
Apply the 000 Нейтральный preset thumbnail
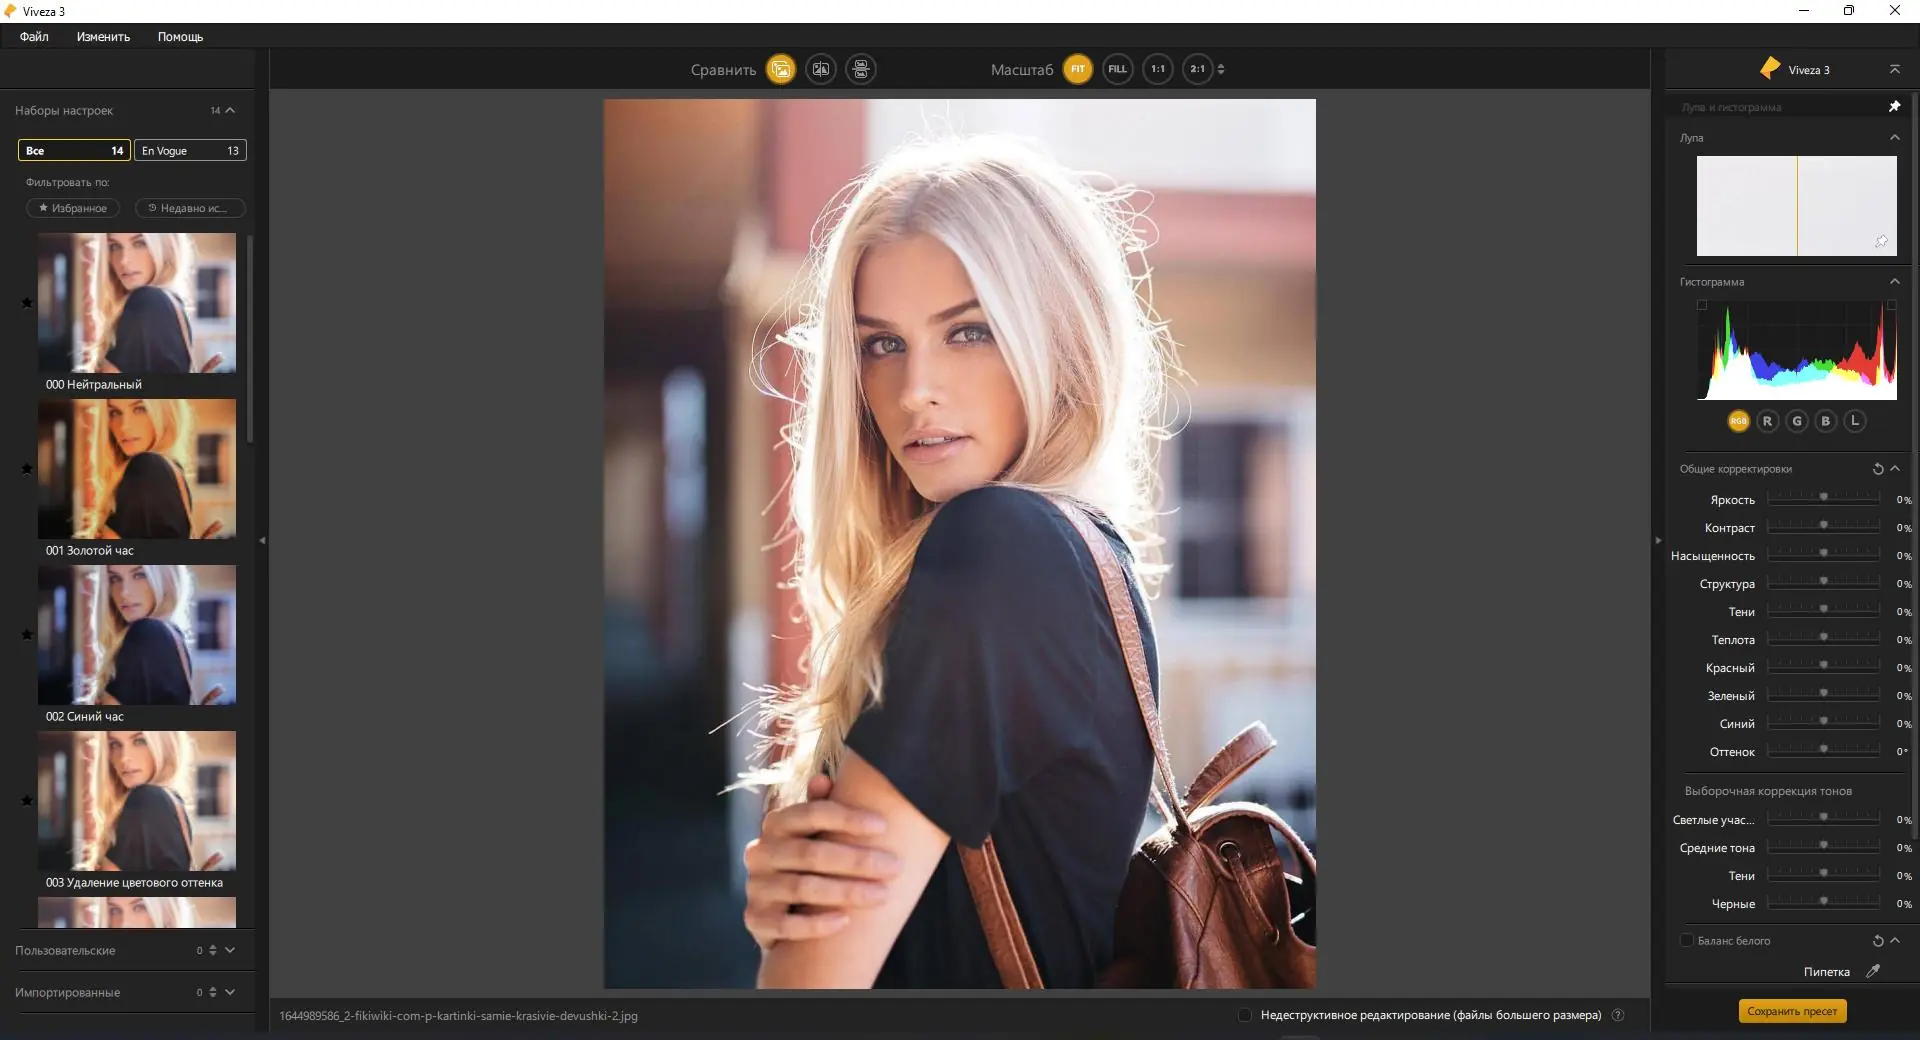pos(137,303)
